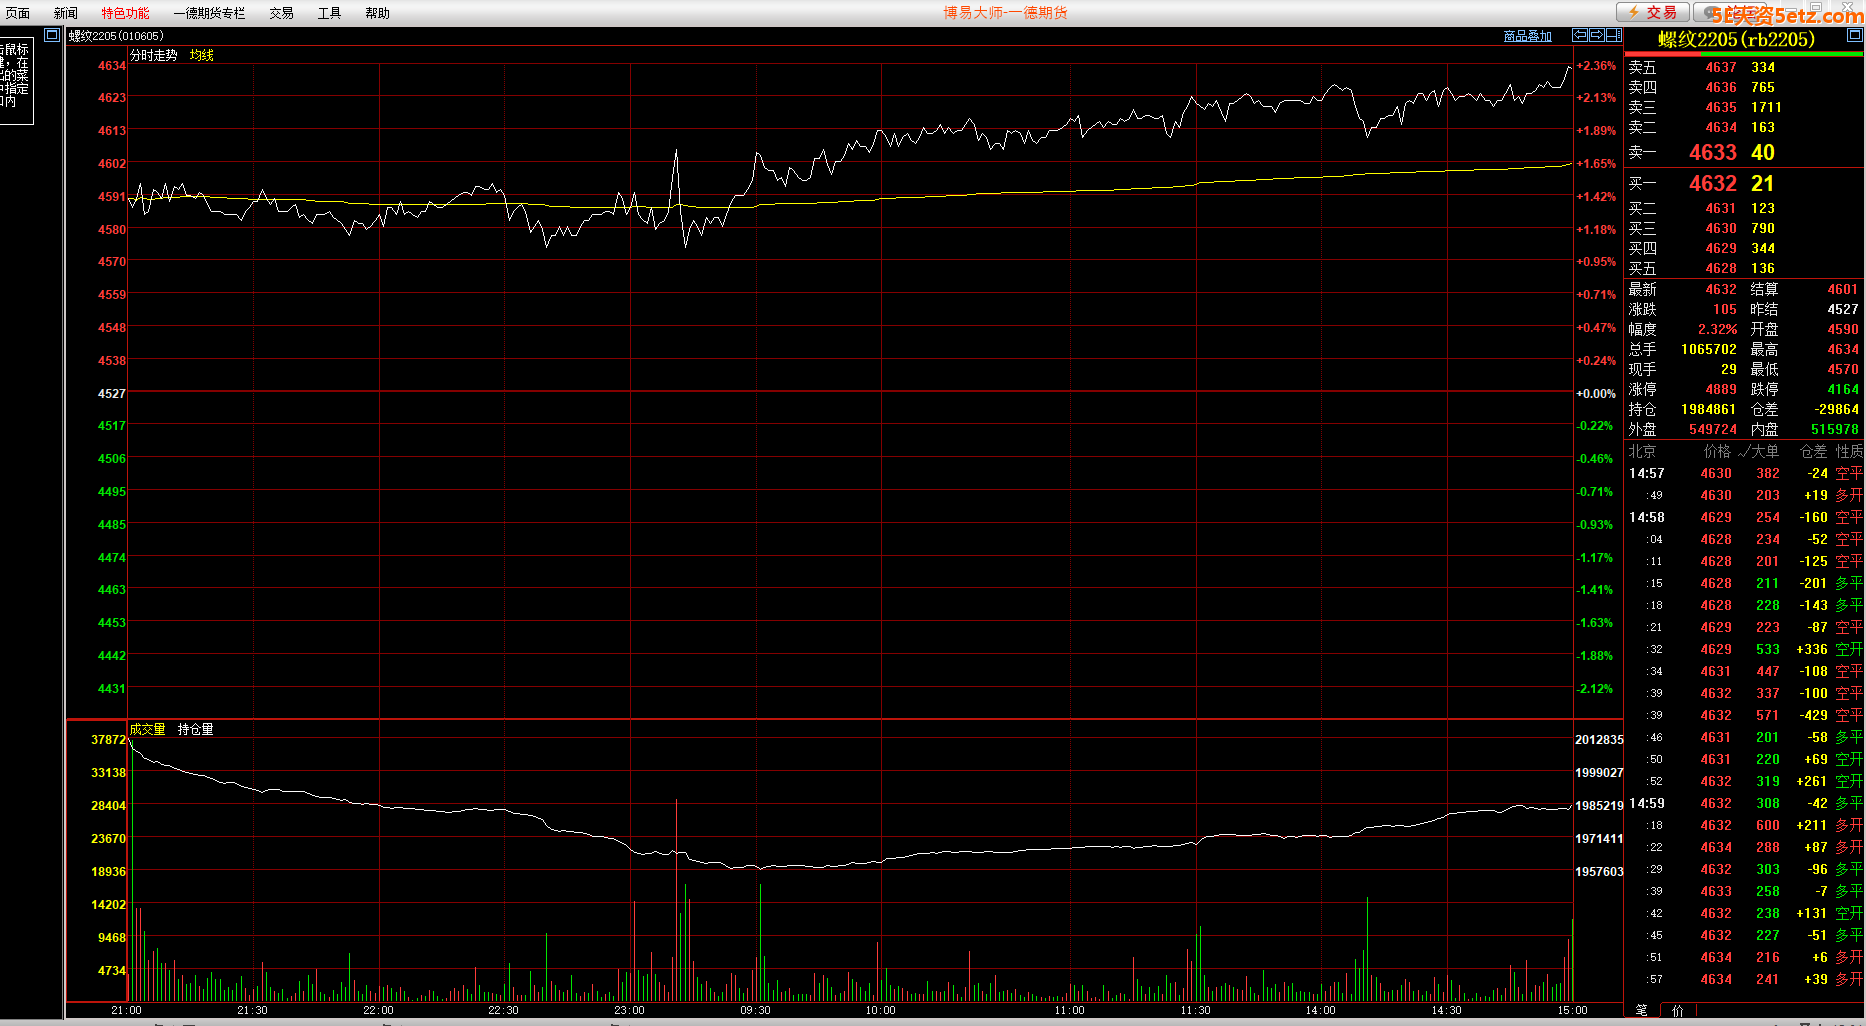The height and width of the screenshot is (1026, 1866).
Task: Open the 商品叠加 overlay link
Action: (x=1527, y=36)
